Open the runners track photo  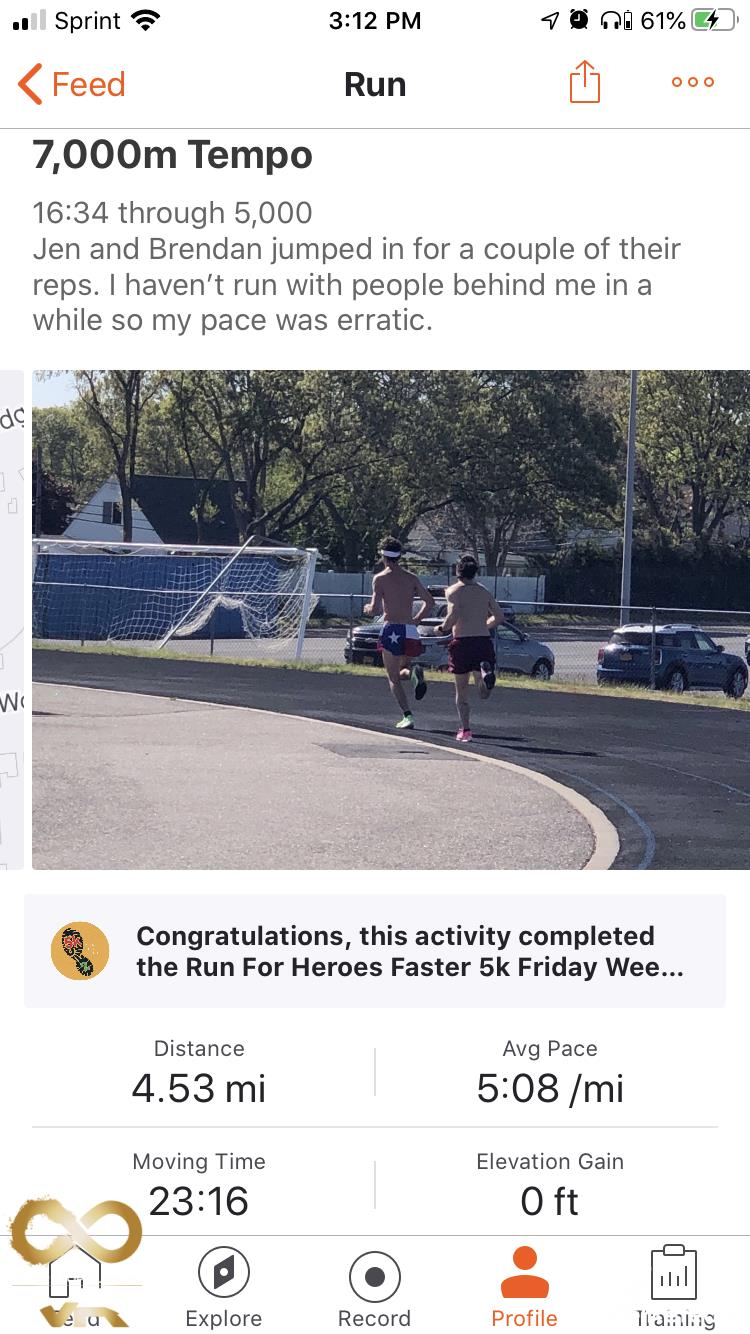point(390,620)
